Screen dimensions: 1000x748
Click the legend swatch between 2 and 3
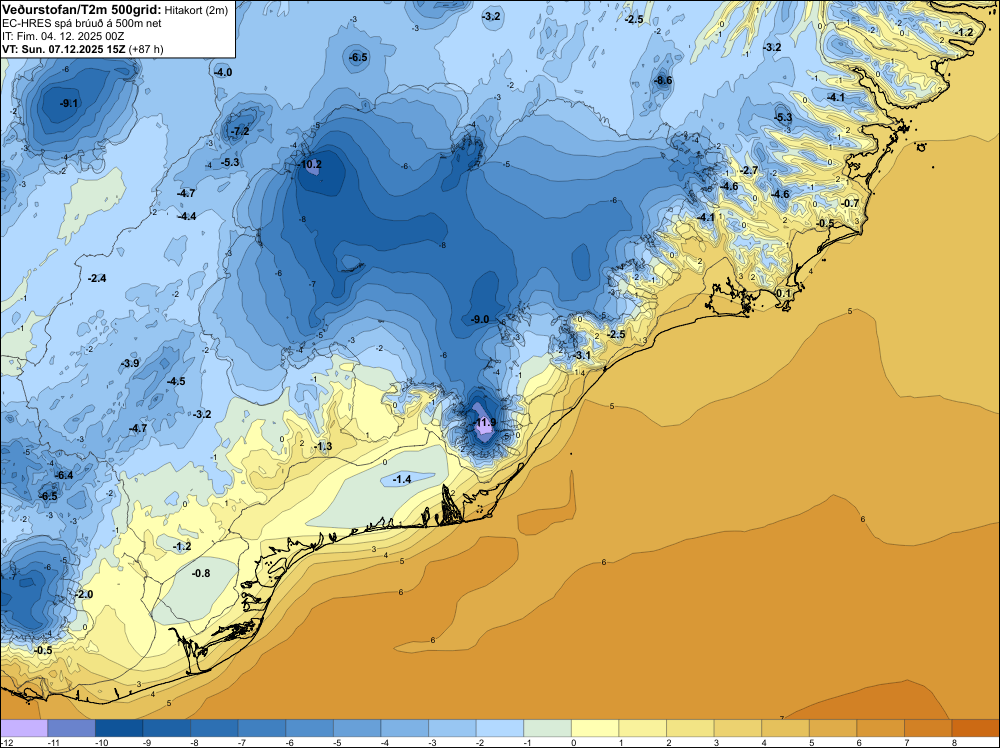[690, 728]
